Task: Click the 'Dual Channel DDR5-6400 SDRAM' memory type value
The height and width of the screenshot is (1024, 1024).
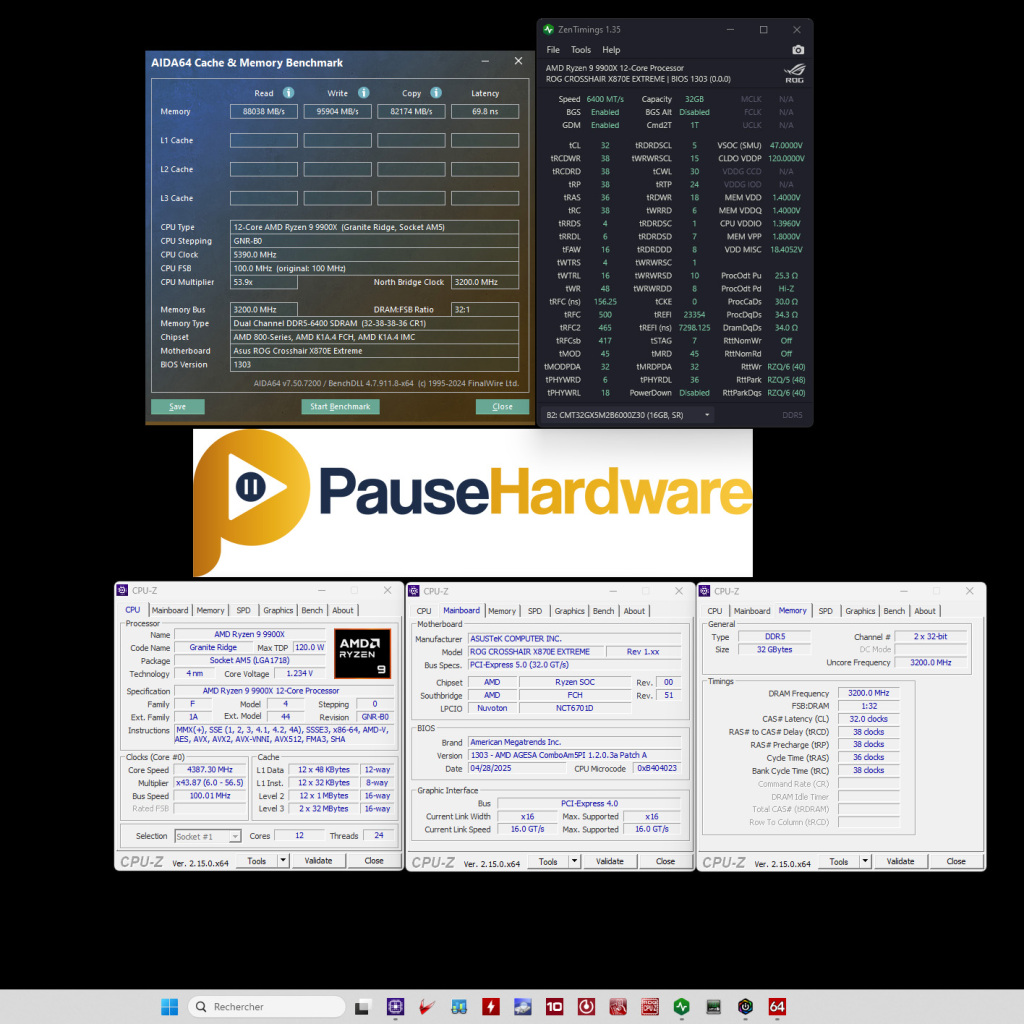Action: point(374,323)
